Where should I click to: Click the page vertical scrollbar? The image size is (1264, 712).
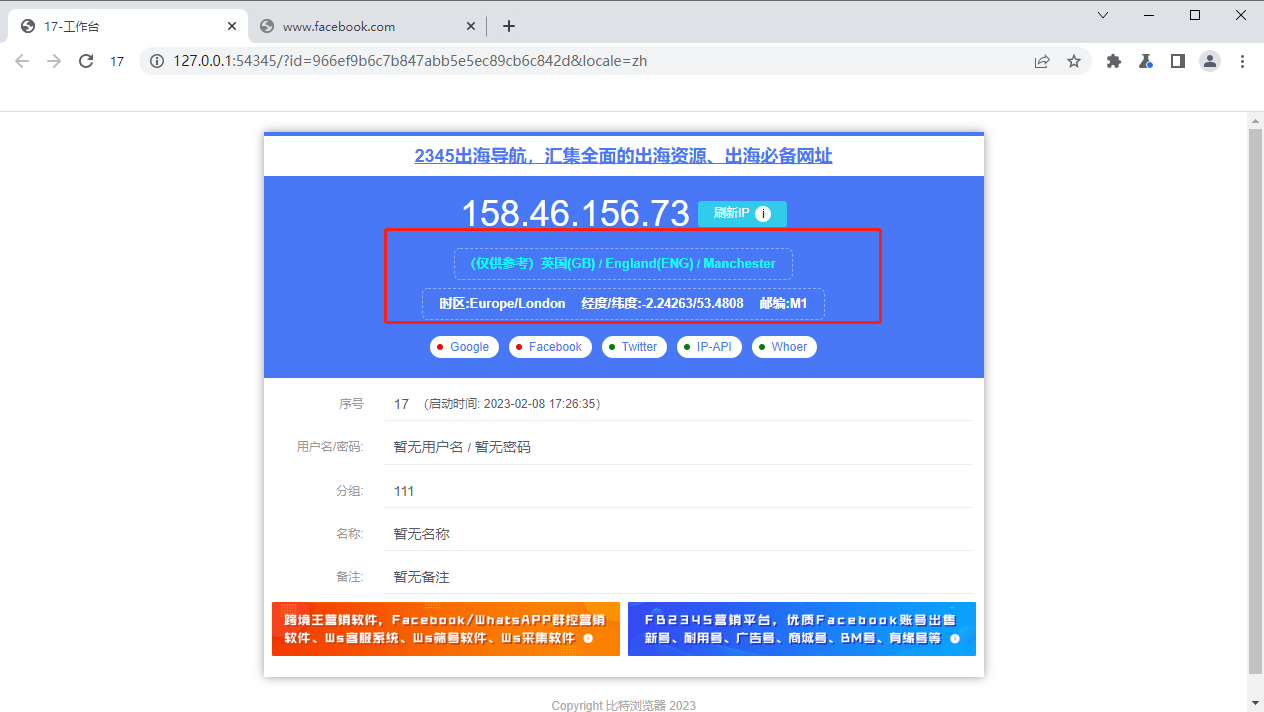point(1255,400)
